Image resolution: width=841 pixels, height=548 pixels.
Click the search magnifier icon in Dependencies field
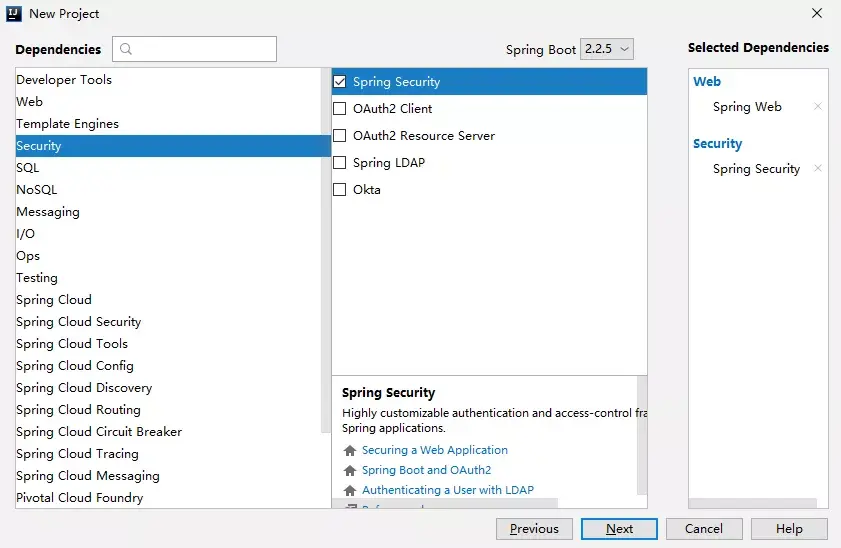tap(126, 49)
